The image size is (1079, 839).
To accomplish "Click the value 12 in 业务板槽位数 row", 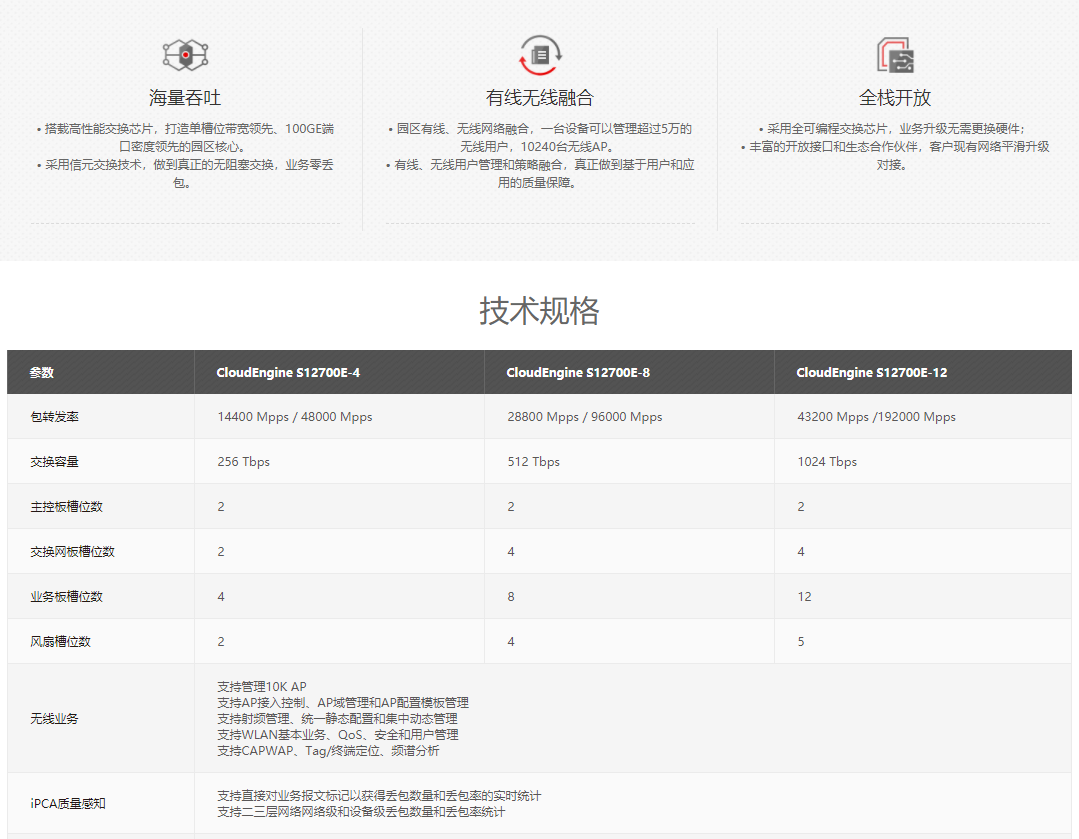I will point(804,597).
